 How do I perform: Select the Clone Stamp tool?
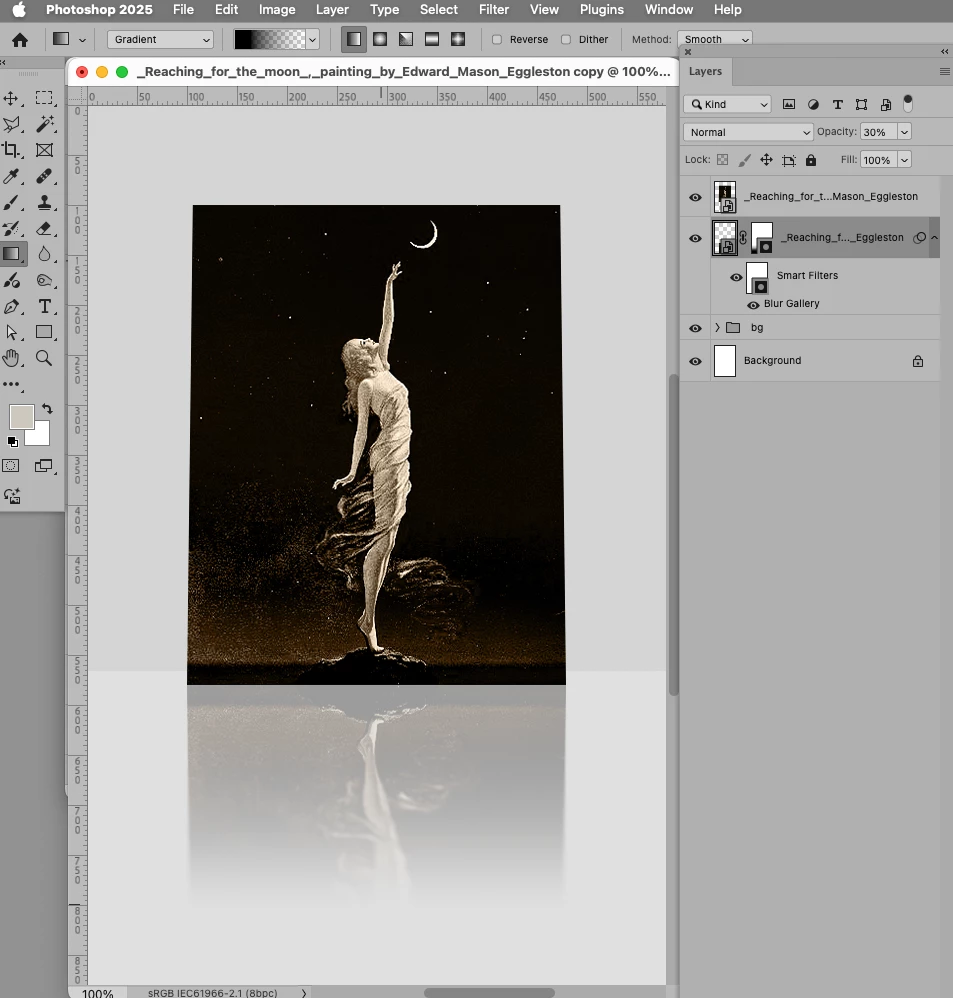tap(44, 202)
